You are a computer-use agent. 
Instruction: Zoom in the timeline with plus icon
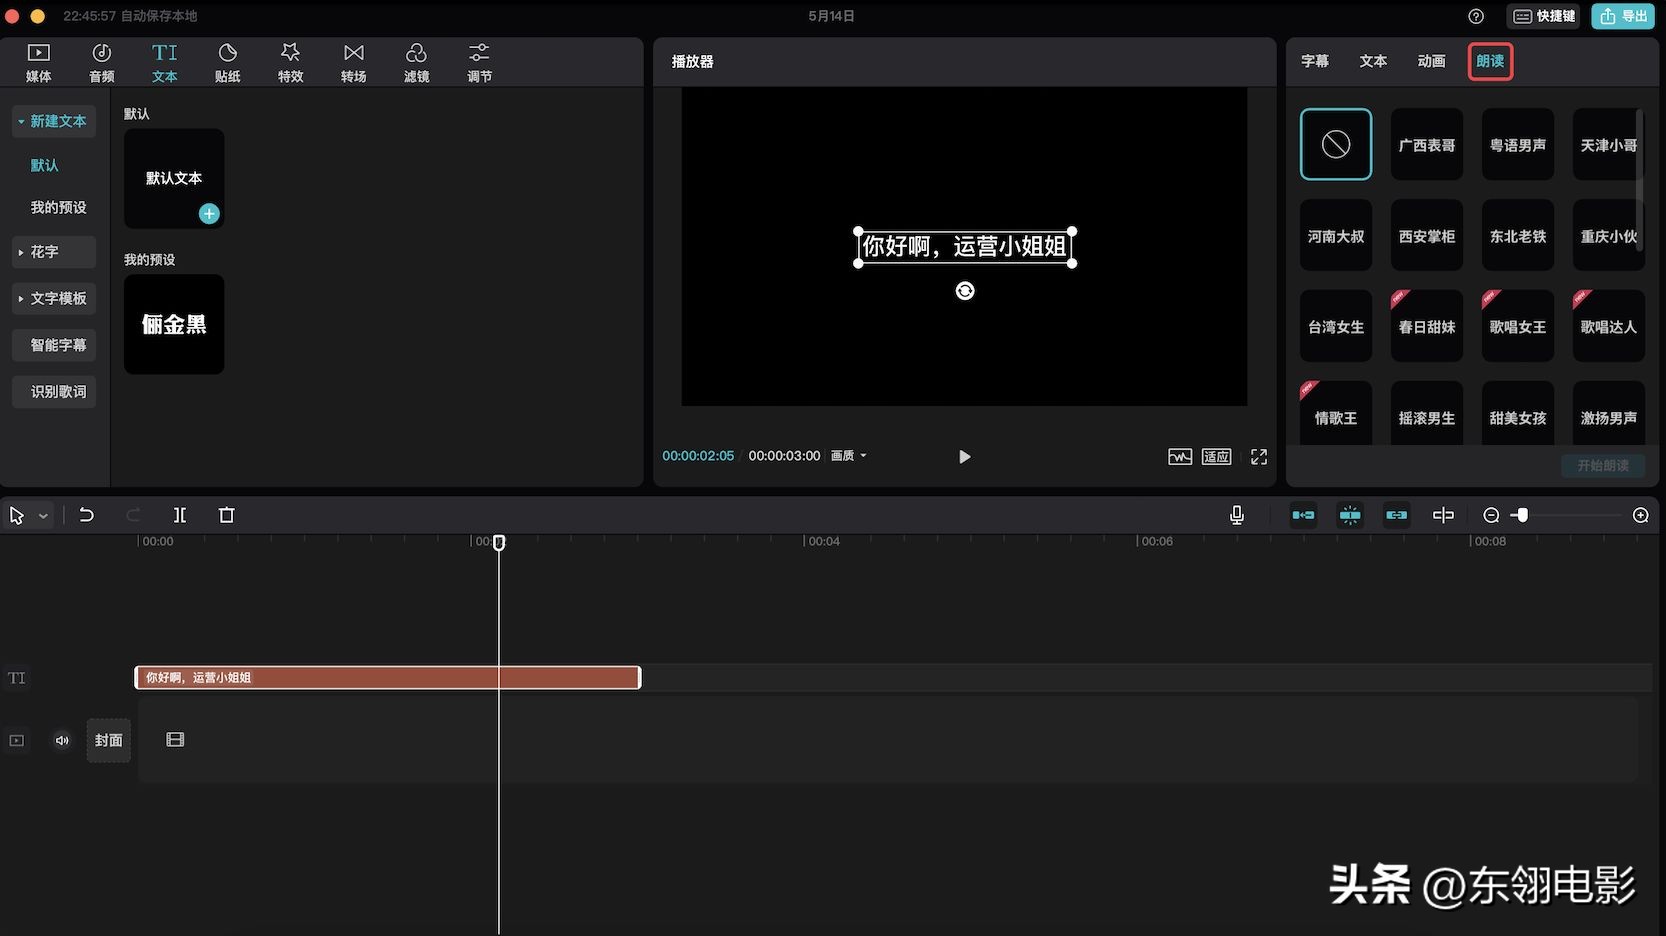[x=1641, y=515]
